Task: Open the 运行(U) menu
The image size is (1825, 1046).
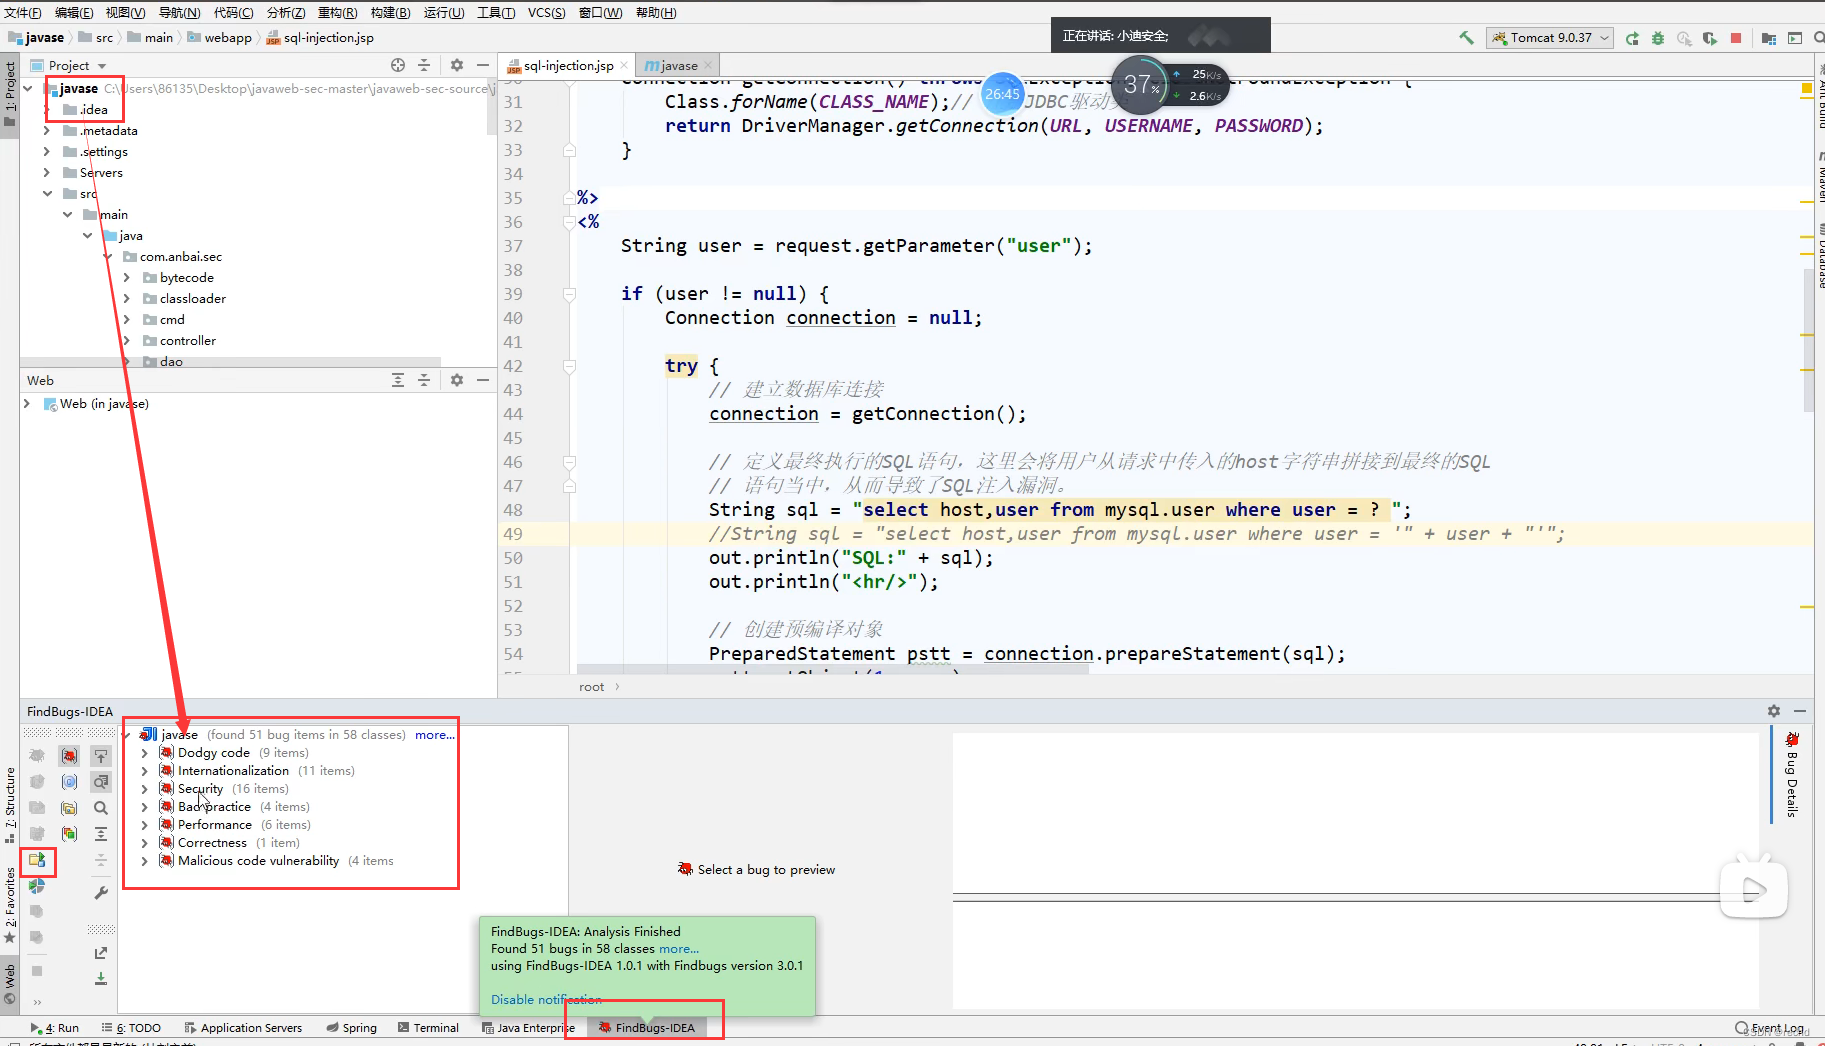Action: (444, 12)
